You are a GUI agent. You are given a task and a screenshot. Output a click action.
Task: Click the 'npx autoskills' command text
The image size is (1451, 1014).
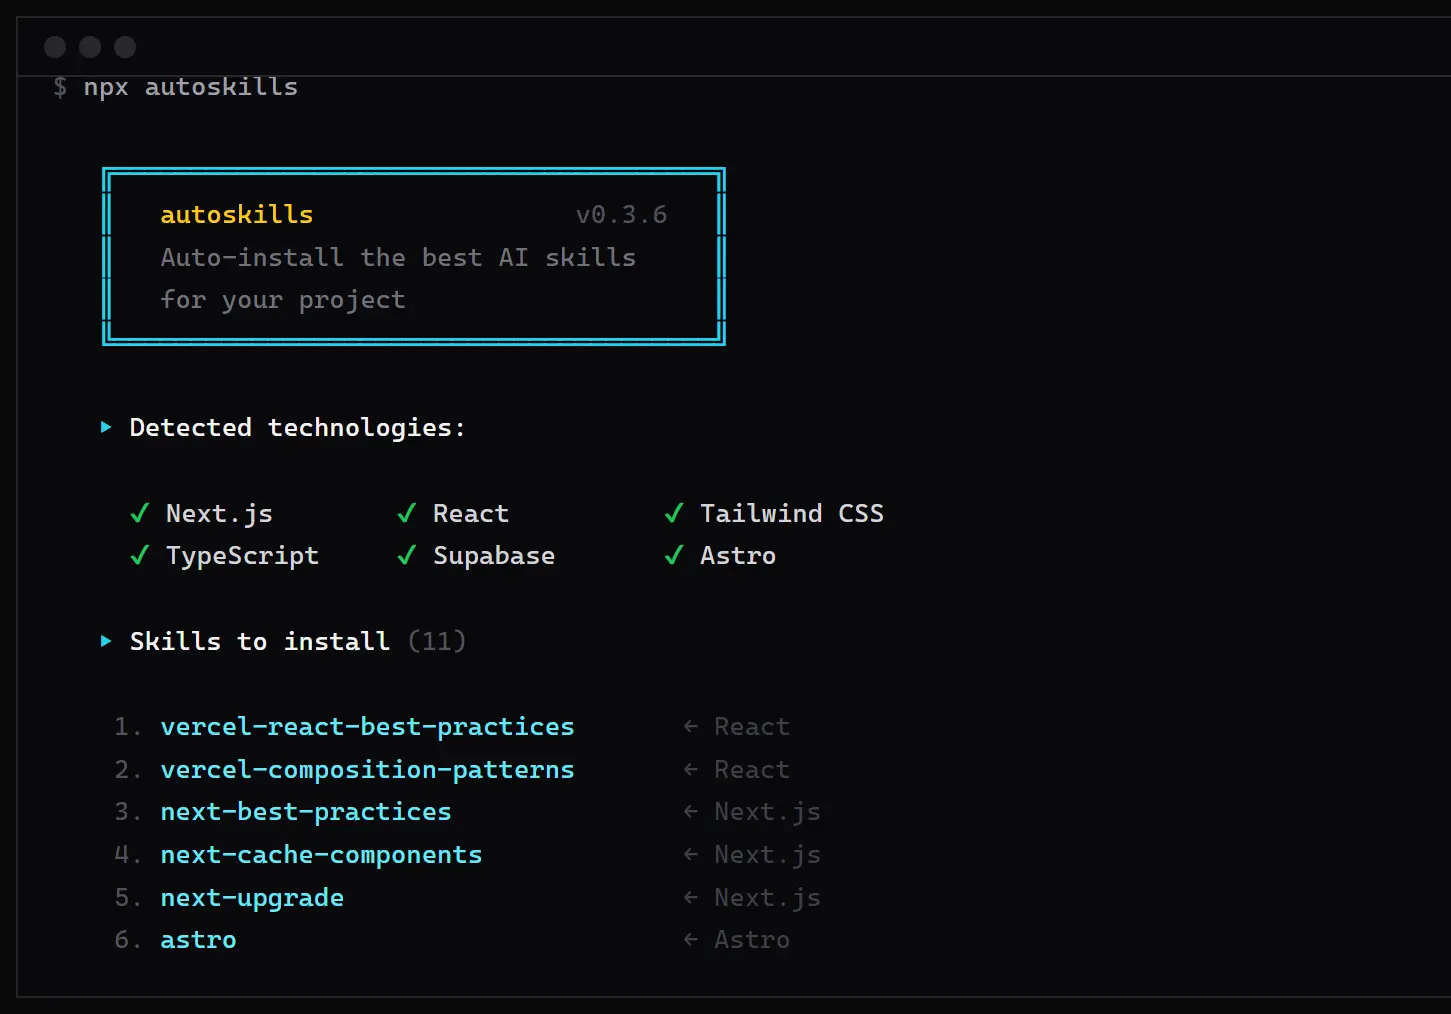coord(191,87)
